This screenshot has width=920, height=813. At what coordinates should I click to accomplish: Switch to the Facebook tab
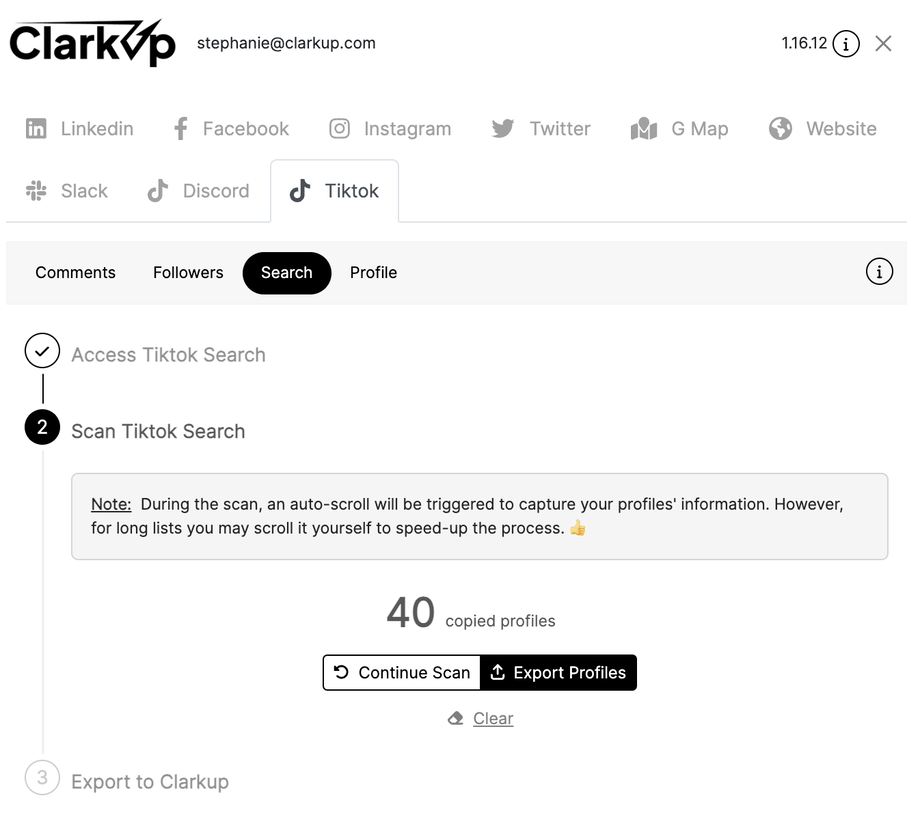(x=231, y=128)
